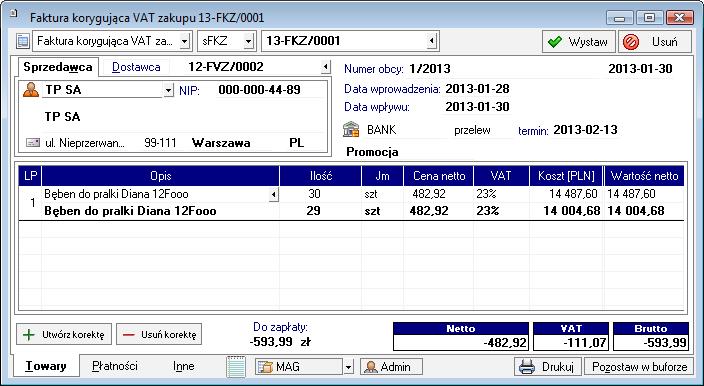This screenshot has height=386, width=704.
Task: Click Utwórz korektę button
Action: pos(64,334)
